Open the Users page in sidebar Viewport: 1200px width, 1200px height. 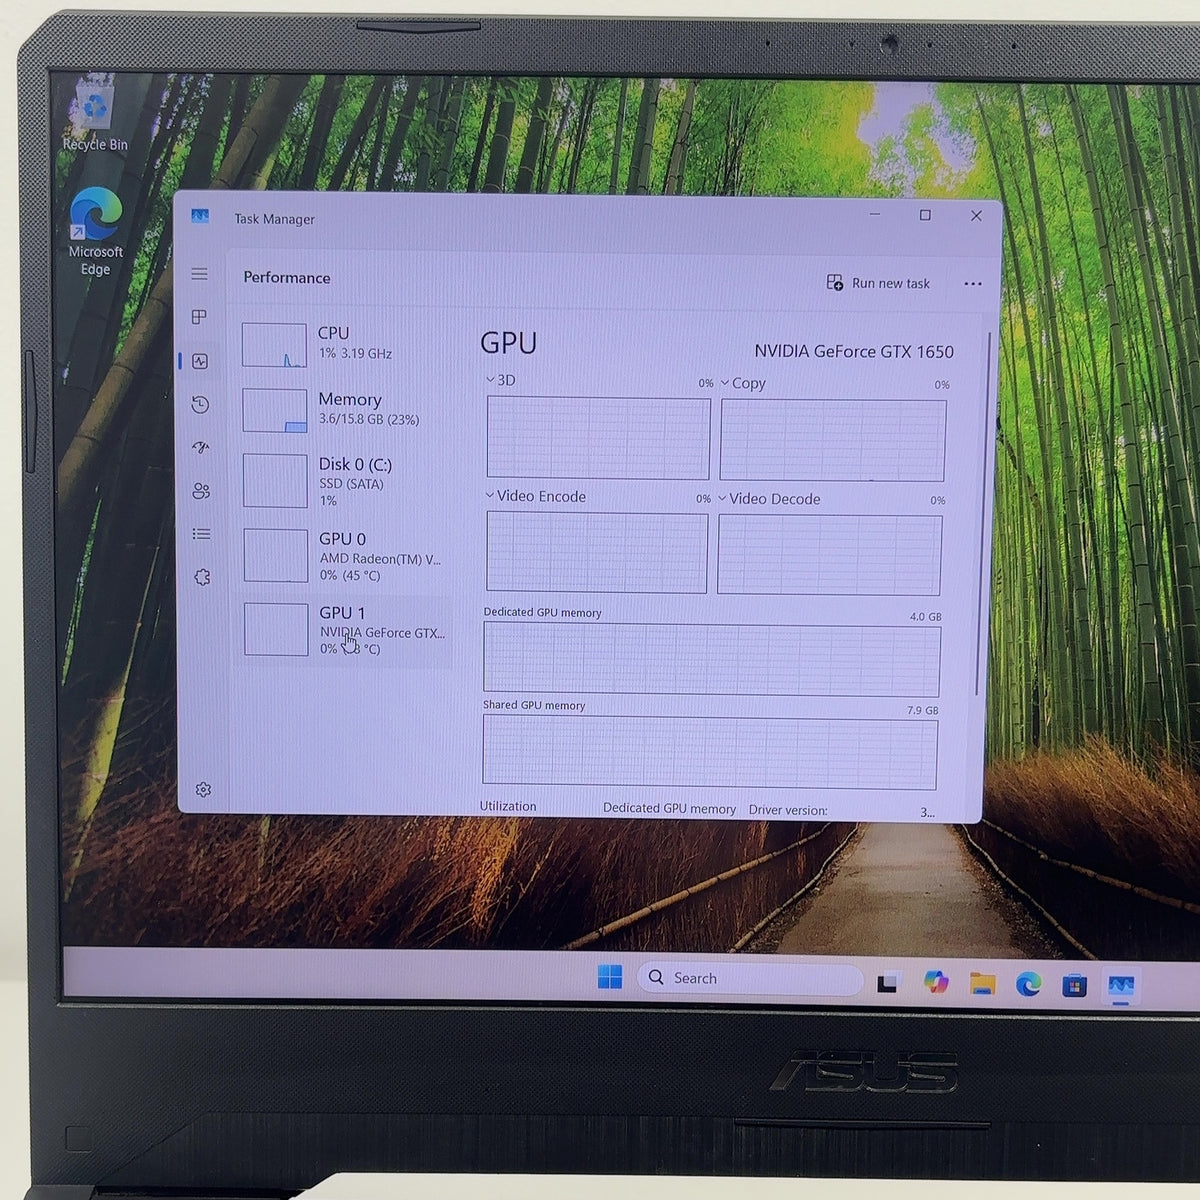tap(201, 491)
